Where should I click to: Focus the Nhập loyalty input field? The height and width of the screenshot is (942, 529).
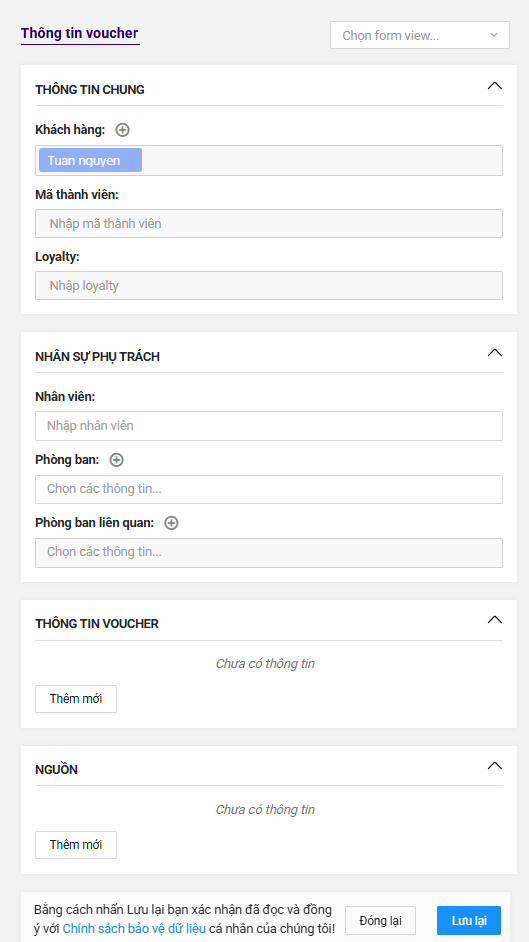pyautogui.click(x=269, y=285)
